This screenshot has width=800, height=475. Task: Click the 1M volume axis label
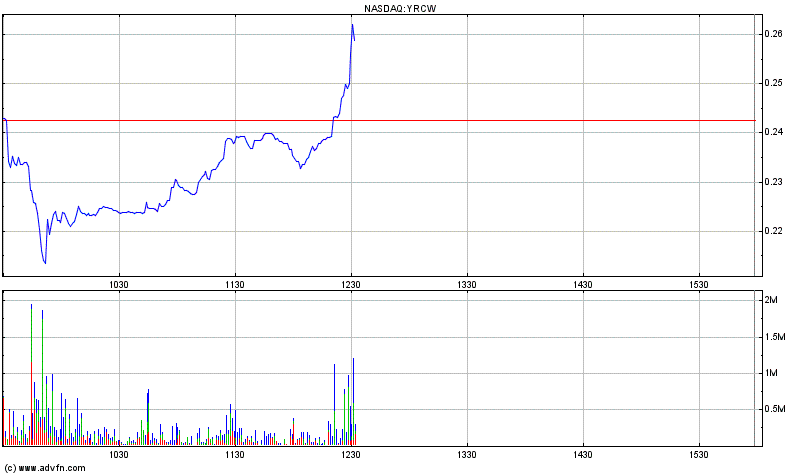coord(771,373)
